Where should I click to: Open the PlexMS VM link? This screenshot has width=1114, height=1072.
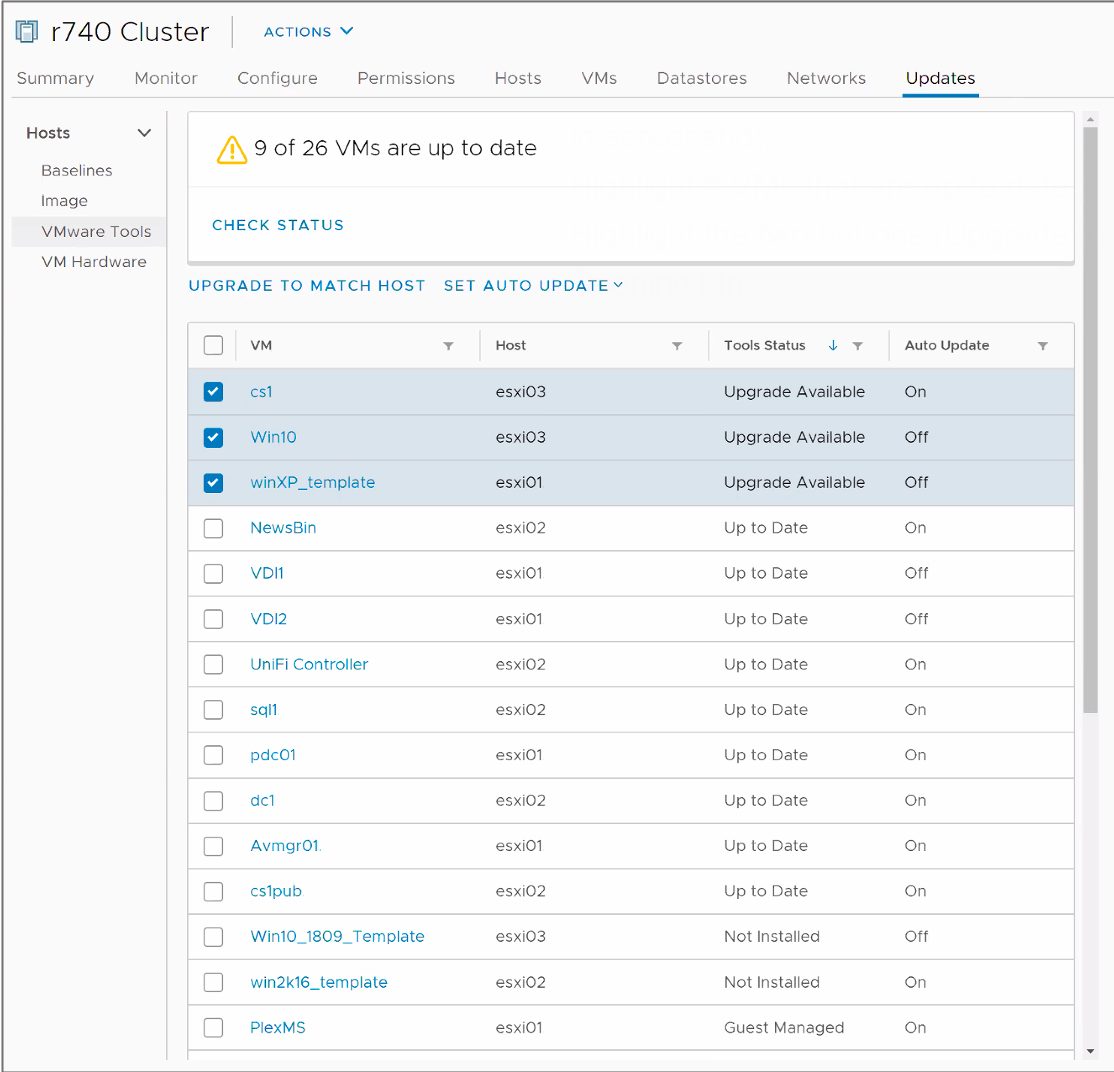coord(278,1028)
